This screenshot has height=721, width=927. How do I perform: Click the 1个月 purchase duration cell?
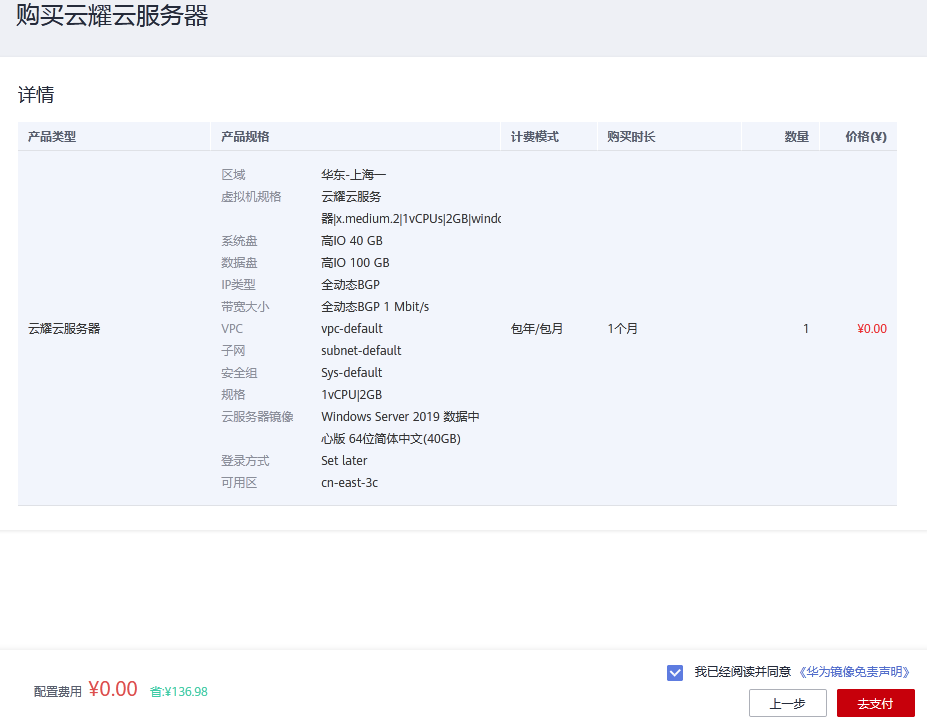[622, 329]
